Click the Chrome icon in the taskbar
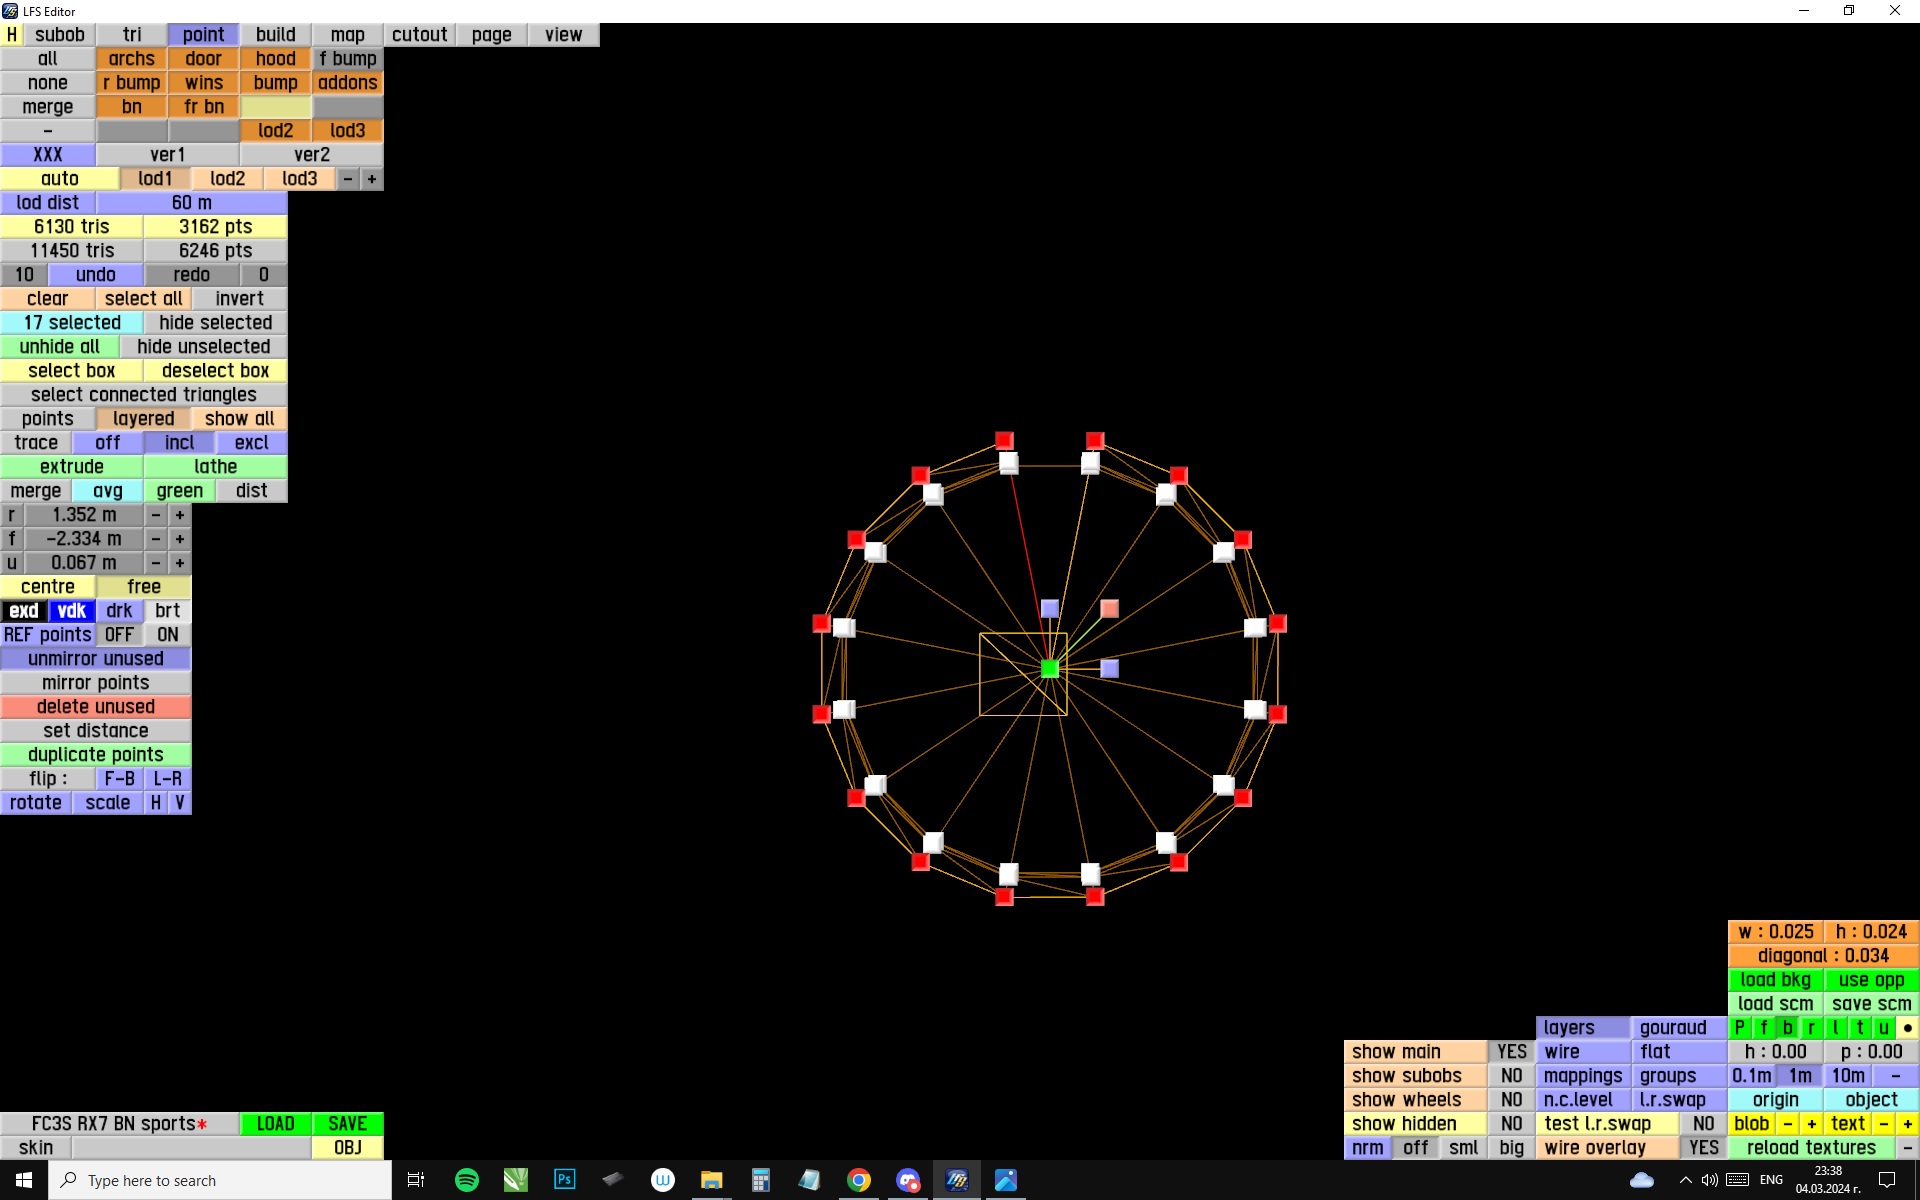This screenshot has height=1200, width=1920. (x=858, y=1180)
